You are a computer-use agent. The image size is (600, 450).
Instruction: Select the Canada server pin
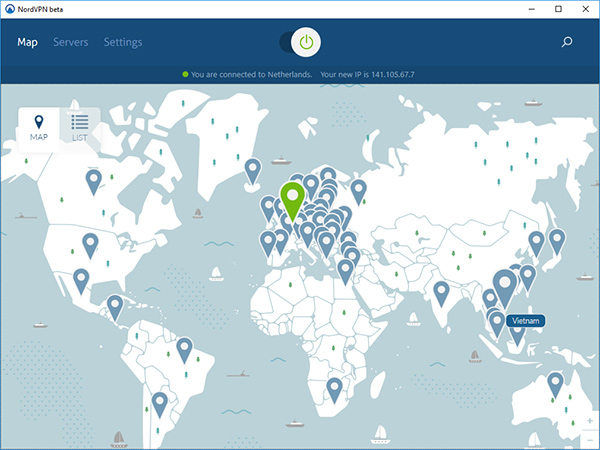click(93, 182)
